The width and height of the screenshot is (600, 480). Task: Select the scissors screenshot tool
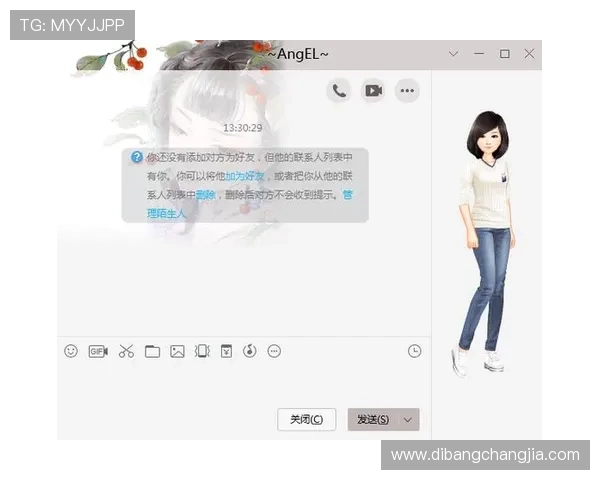pyautogui.click(x=126, y=351)
